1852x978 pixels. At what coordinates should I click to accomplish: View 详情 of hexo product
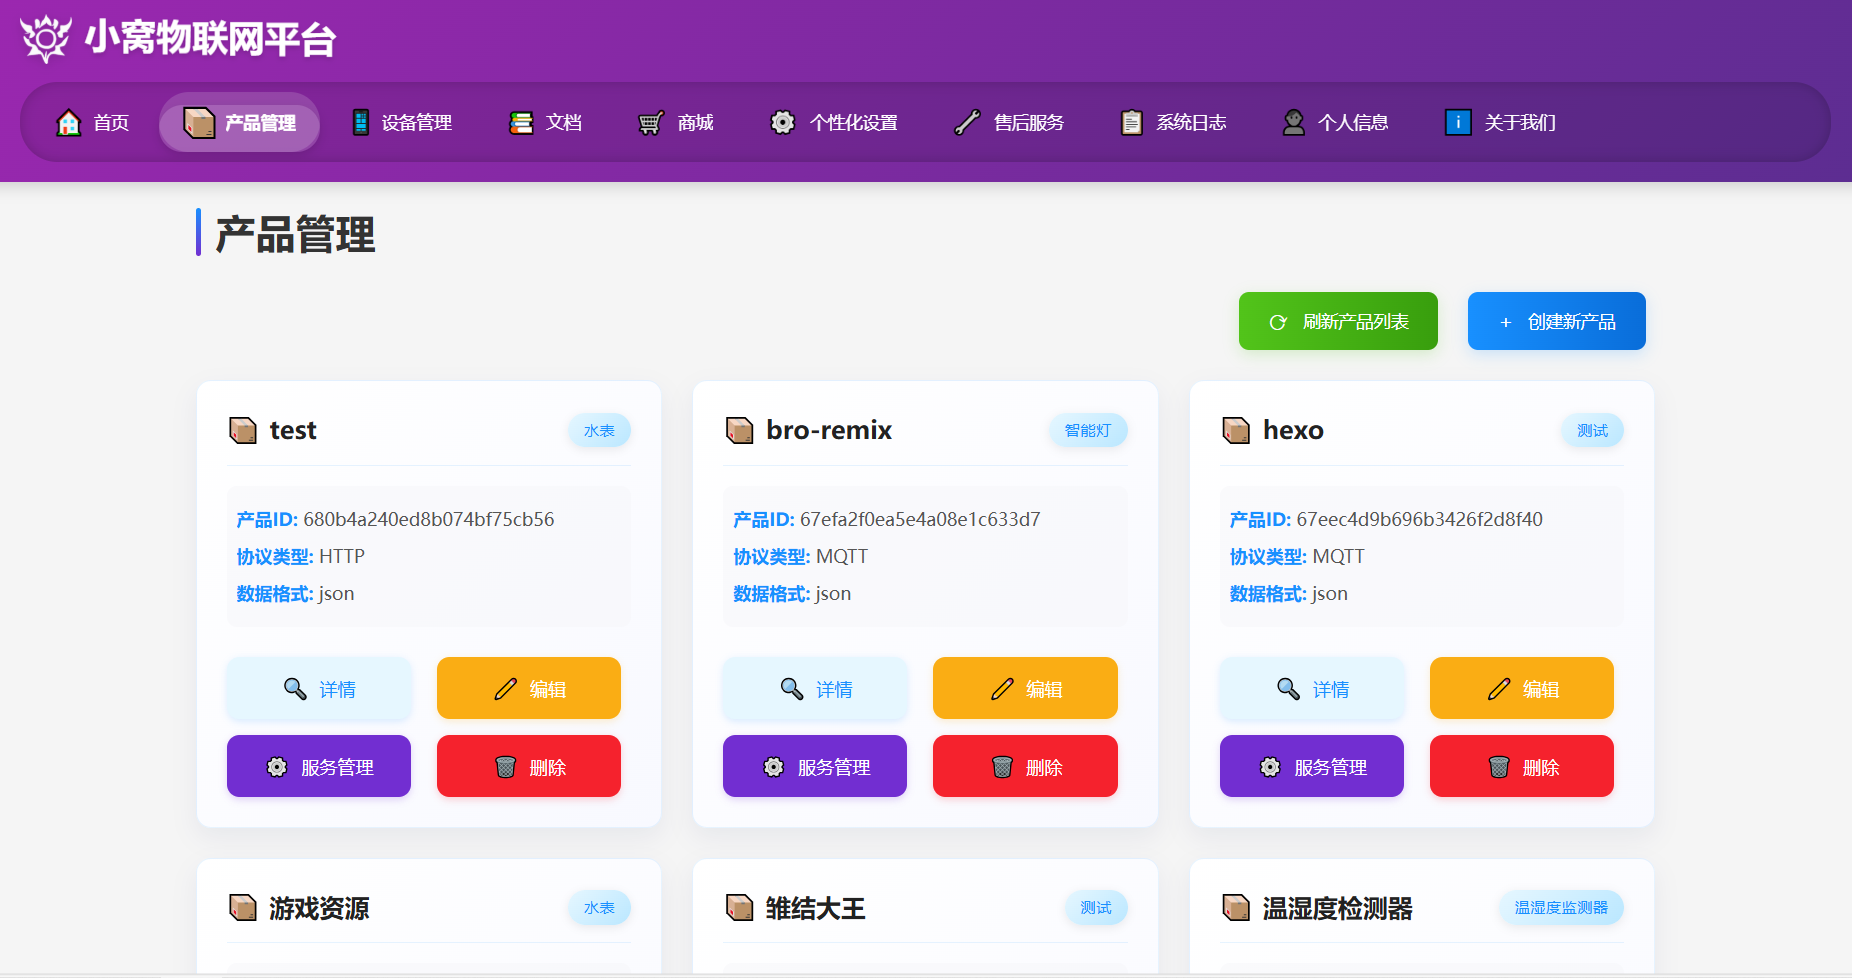1312,688
